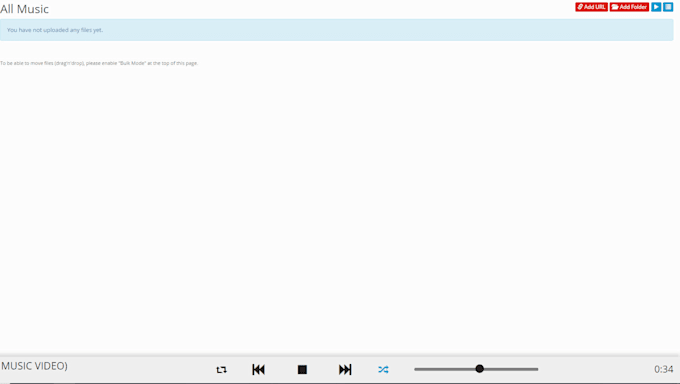Skip to the previous track
Image resolution: width=680 pixels, height=384 pixels.
(x=258, y=370)
